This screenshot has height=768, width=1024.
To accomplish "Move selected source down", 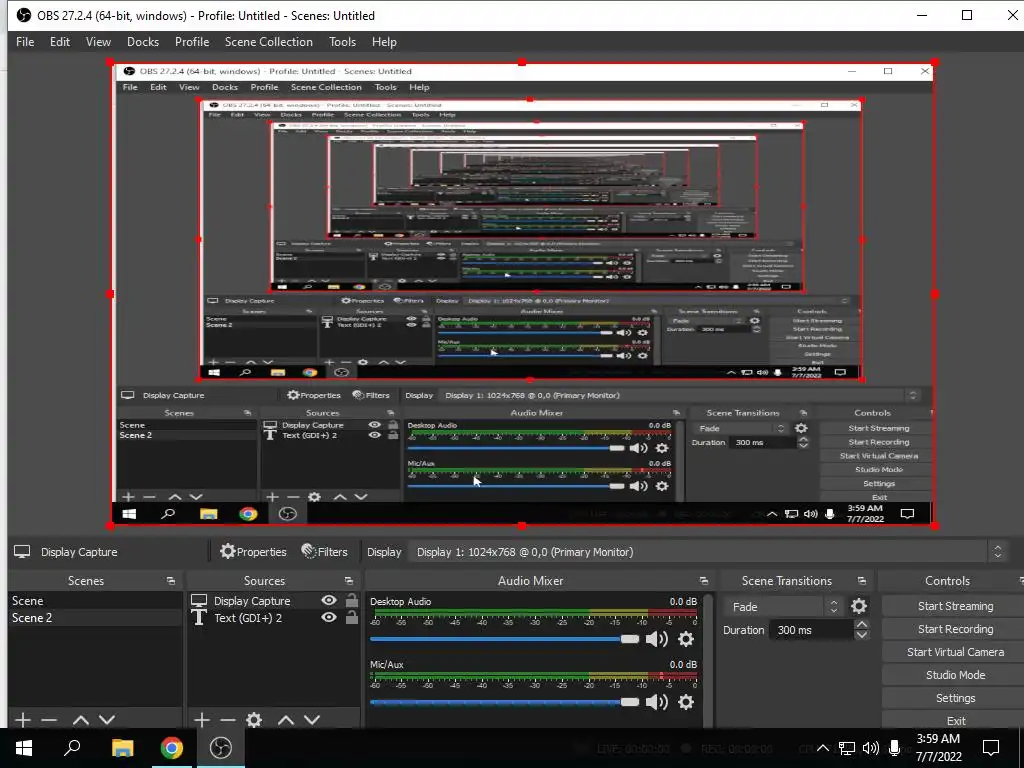I will [x=312, y=720].
